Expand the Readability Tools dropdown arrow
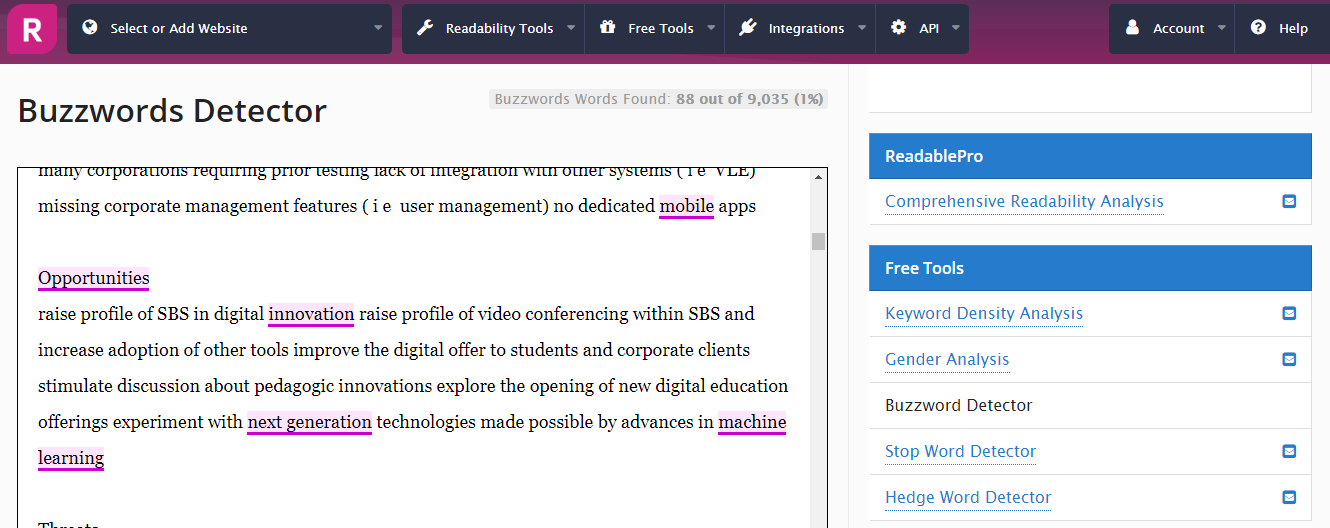1330x528 pixels. click(x=571, y=28)
